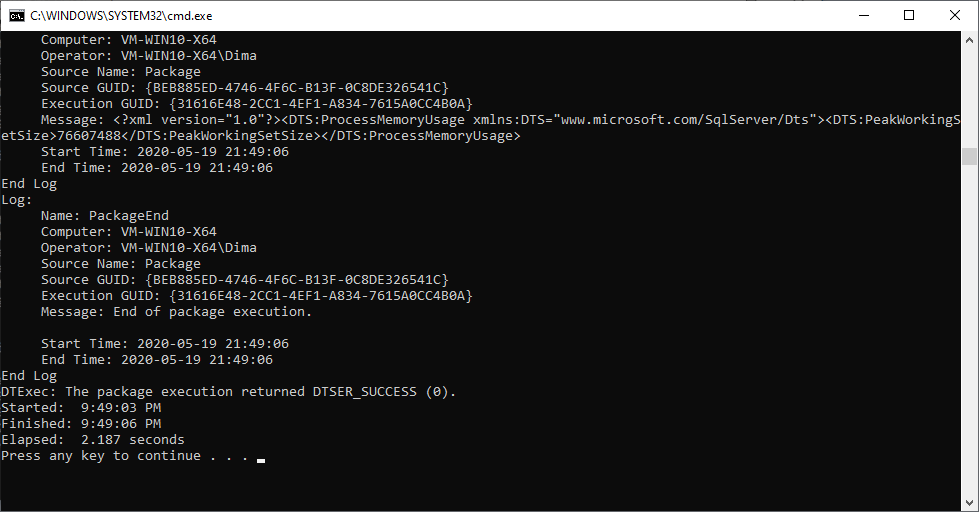979x512 pixels.
Task: Click the C:\WINDOWS\SYSTEM32\cmd.exe title text
Action: [121, 16]
